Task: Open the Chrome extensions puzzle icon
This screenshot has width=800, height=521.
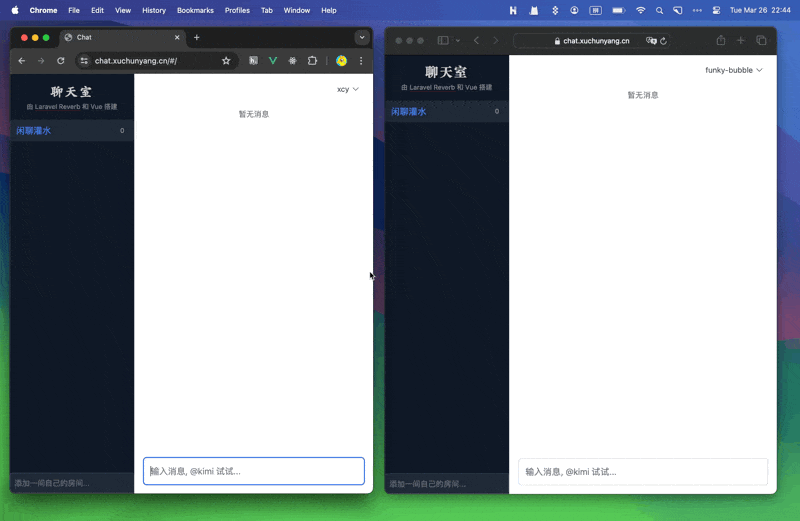Action: pyautogui.click(x=312, y=61)
